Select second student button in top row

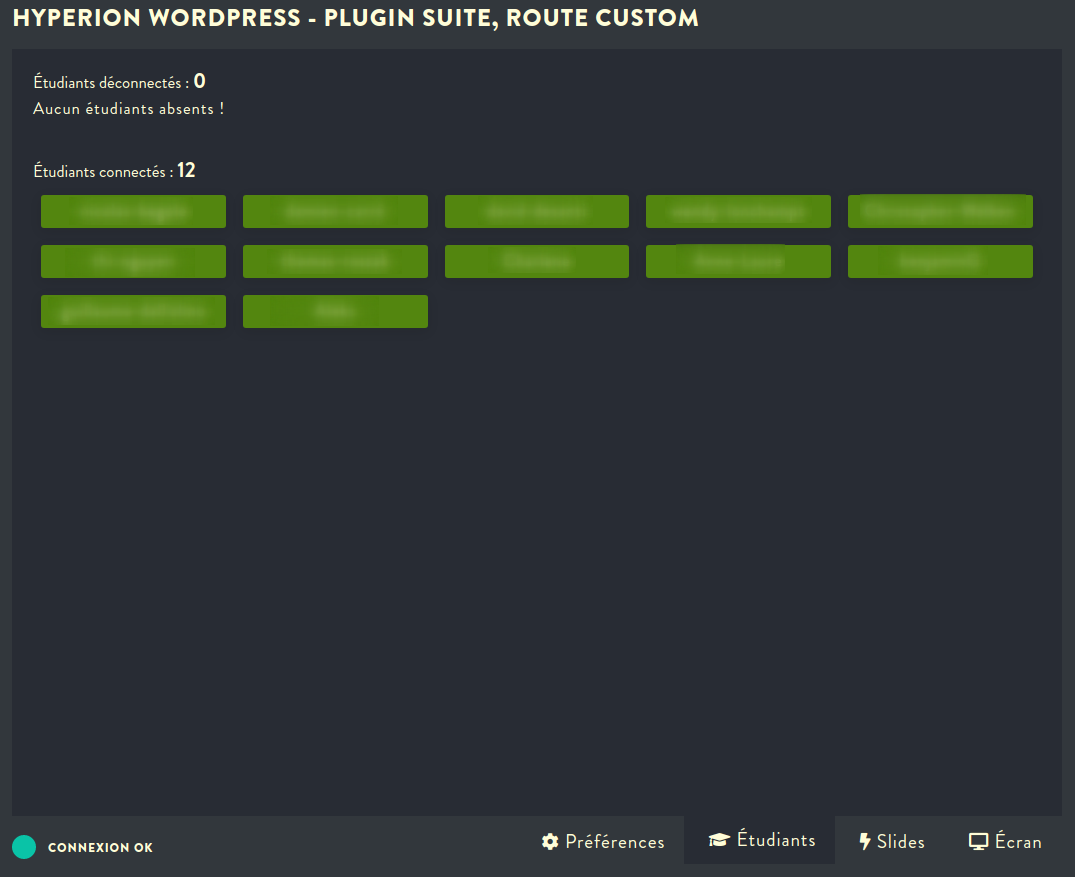tap(335, 211)
